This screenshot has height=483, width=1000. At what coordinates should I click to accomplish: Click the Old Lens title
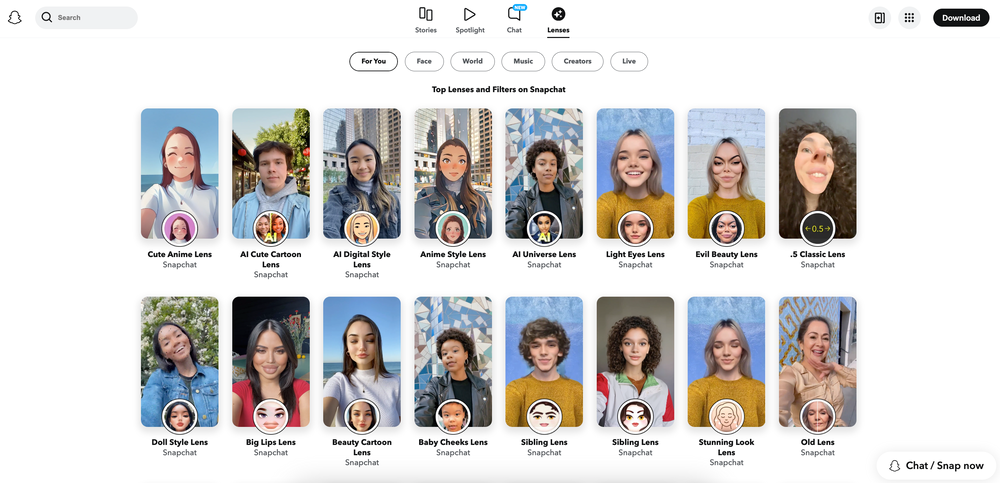[818, 443]
